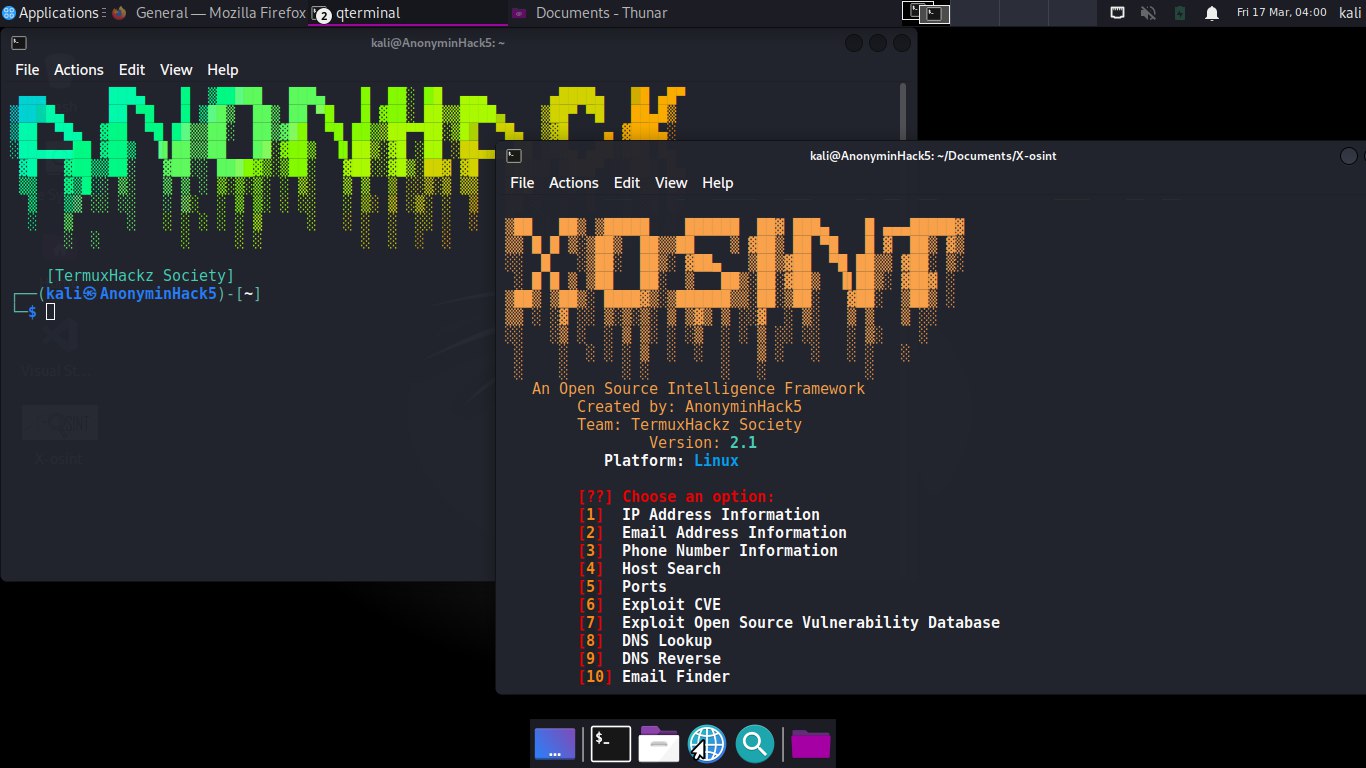Switch to Documents Thunar taskbar window
Image resolution: width=1366 pixels, height=768 pixels.
click(600, 13)
